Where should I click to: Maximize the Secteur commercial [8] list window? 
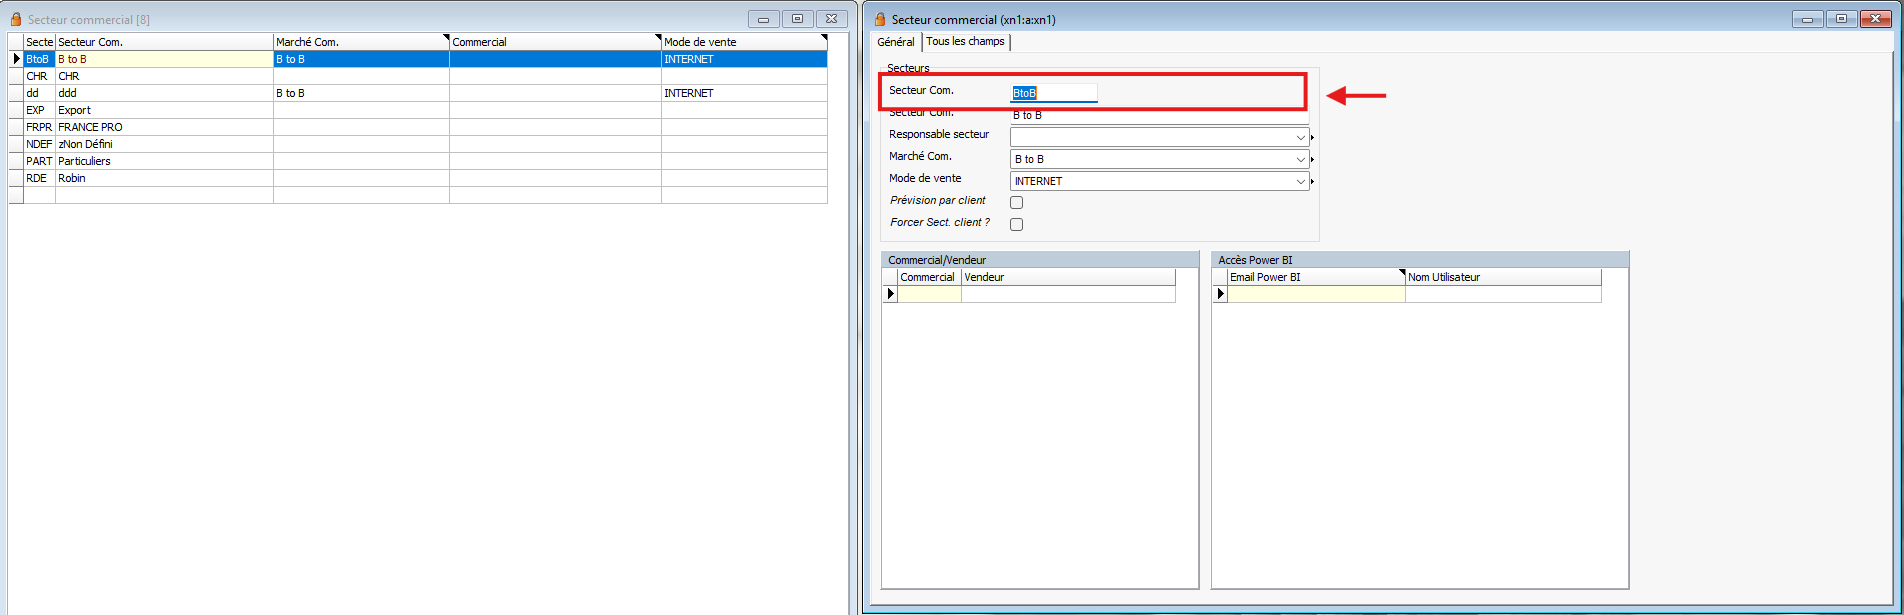coord(797,19)
